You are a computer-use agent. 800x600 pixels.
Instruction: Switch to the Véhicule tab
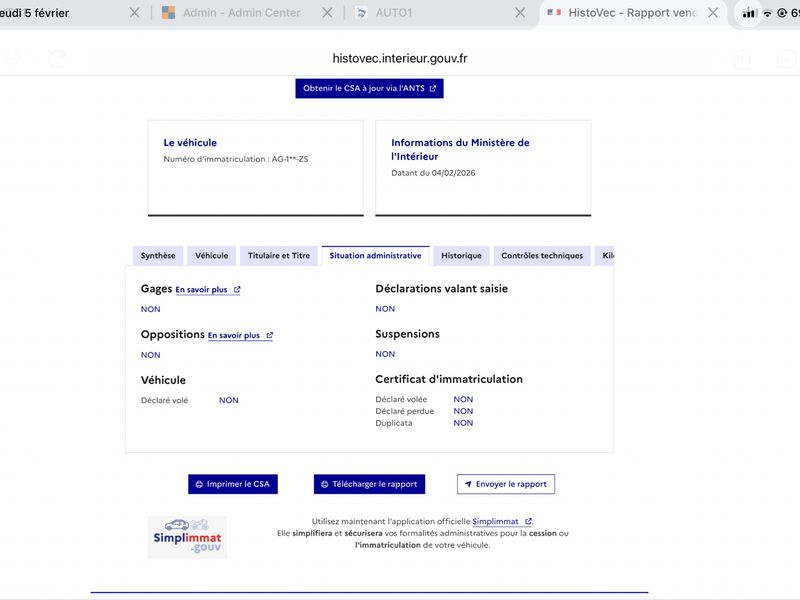point(212,256)
